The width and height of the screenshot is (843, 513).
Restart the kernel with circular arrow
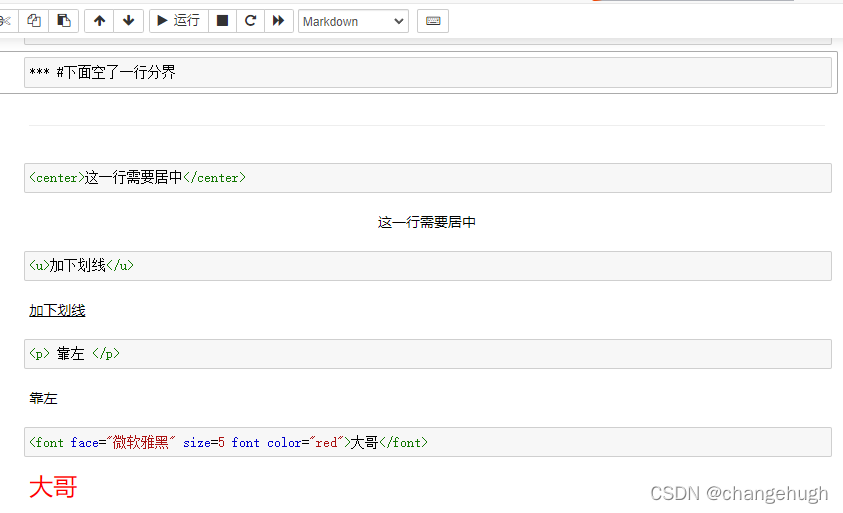point(251,21)
